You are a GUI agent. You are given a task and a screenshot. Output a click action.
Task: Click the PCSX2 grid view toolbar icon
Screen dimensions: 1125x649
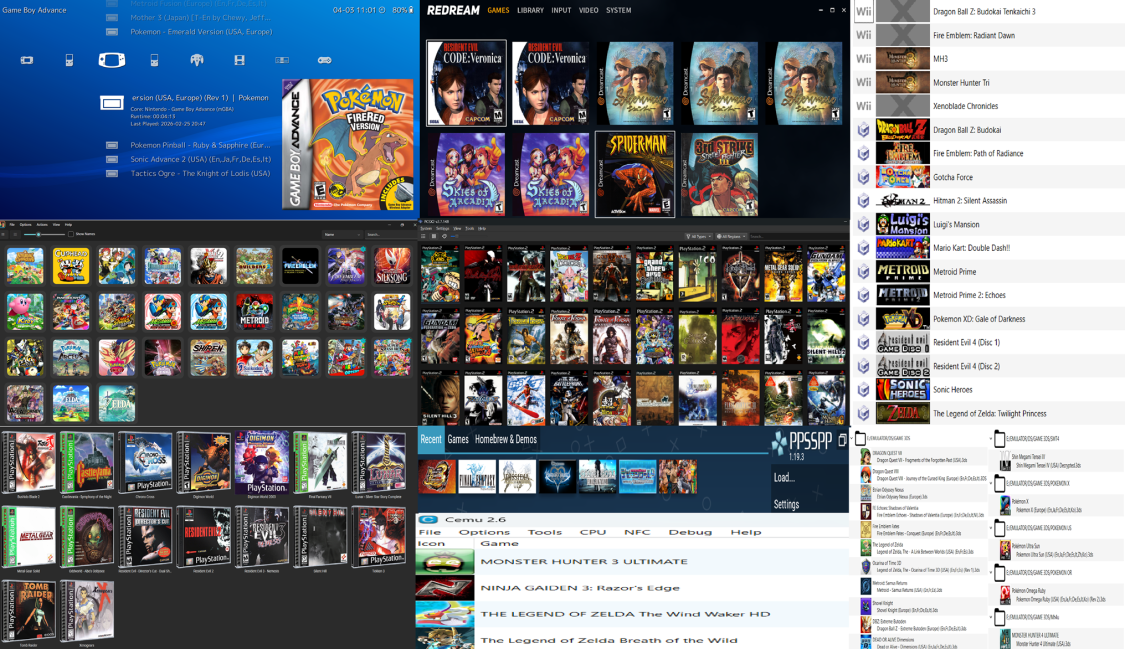point(434,236)
